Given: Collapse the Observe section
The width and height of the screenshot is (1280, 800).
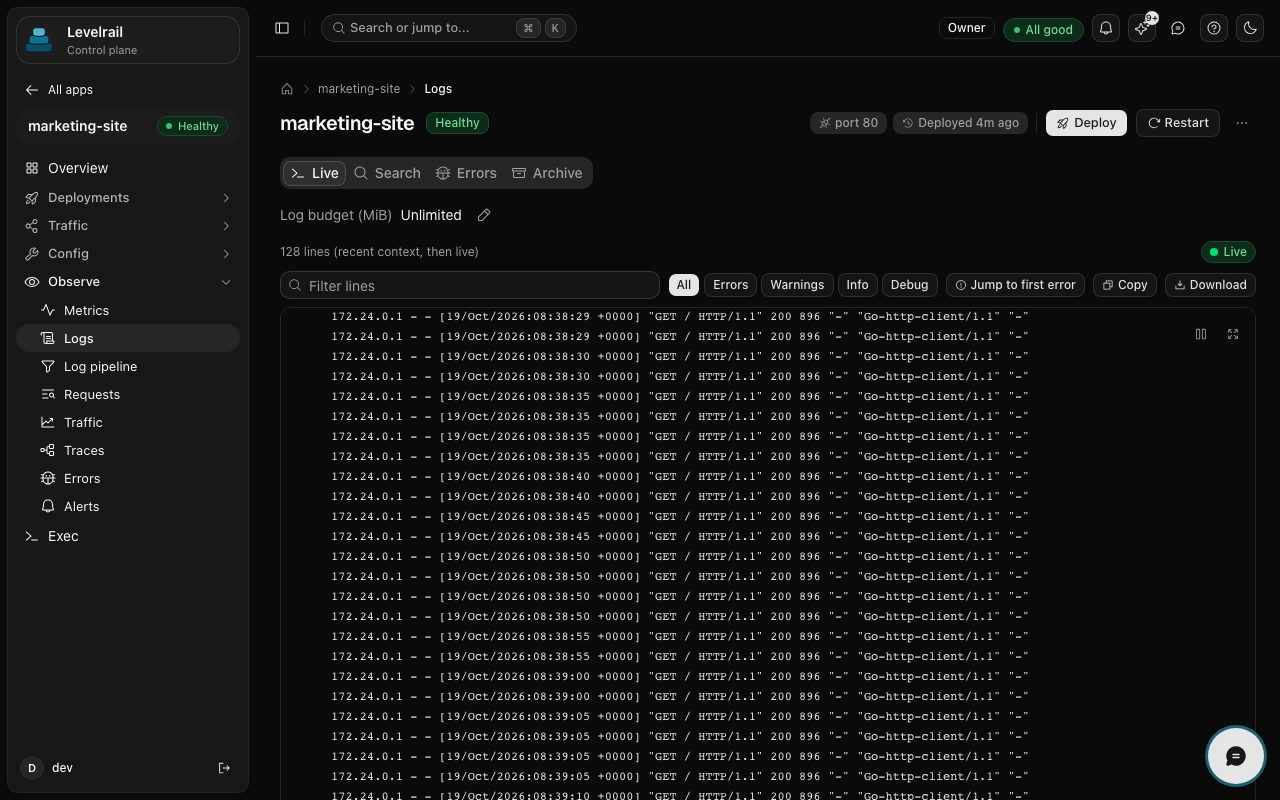Looking at the screenshot, I should 128,282.
